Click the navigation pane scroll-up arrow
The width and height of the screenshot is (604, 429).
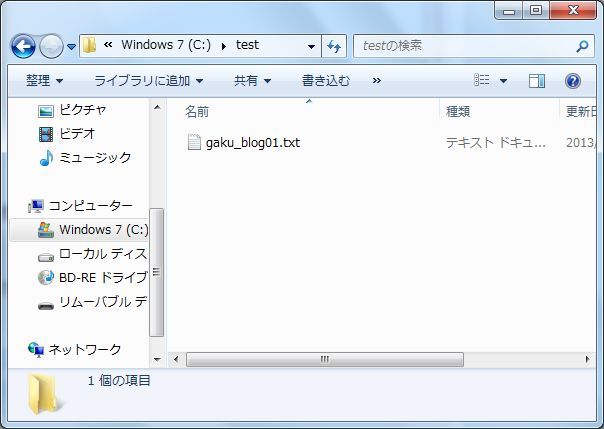(x=157, y=107)
